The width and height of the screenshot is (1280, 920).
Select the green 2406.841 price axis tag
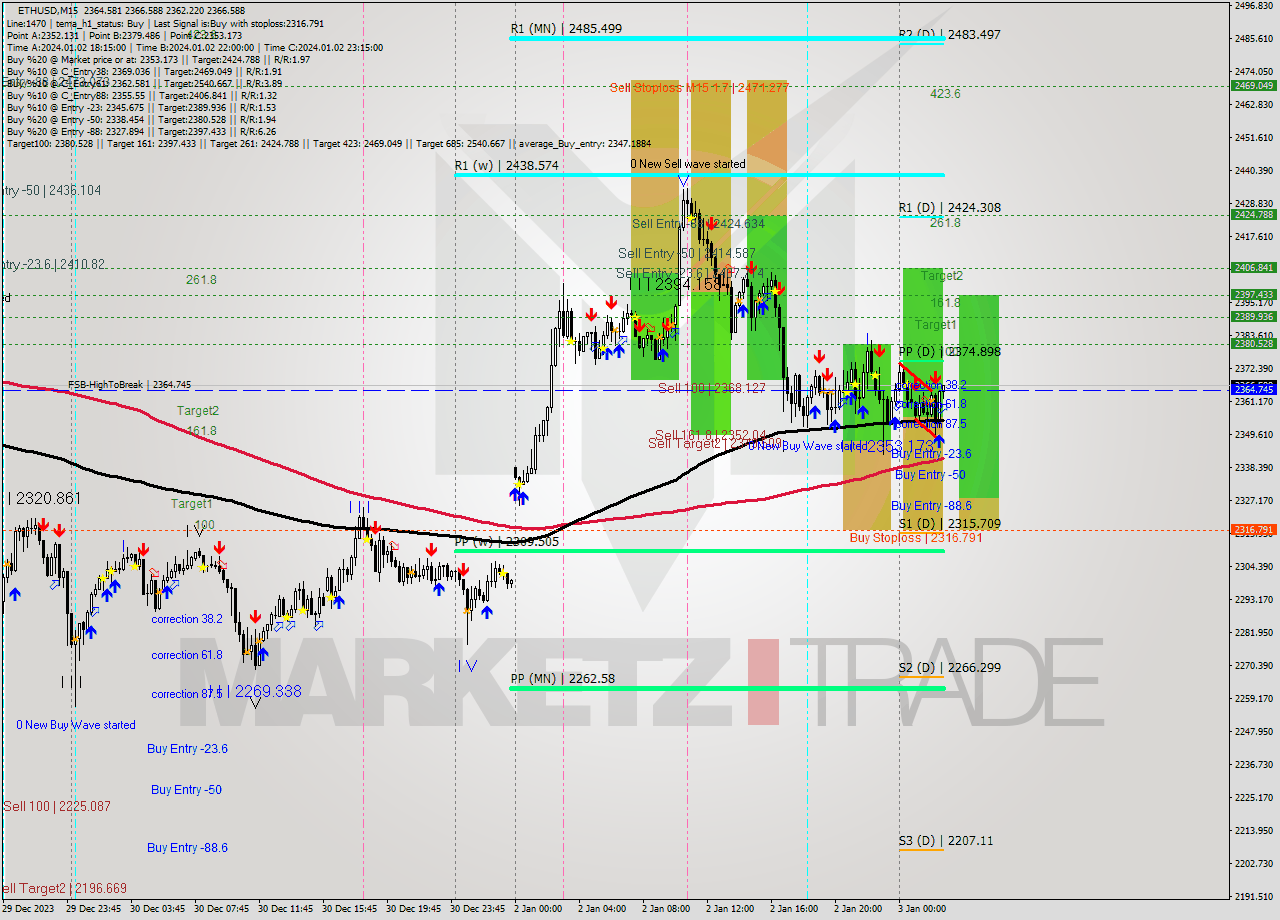[1254, 267]
